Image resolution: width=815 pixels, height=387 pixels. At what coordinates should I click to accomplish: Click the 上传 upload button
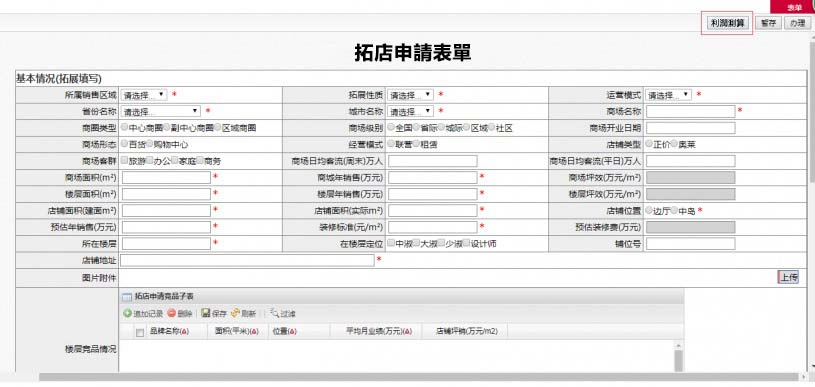(x=788, y=277)
